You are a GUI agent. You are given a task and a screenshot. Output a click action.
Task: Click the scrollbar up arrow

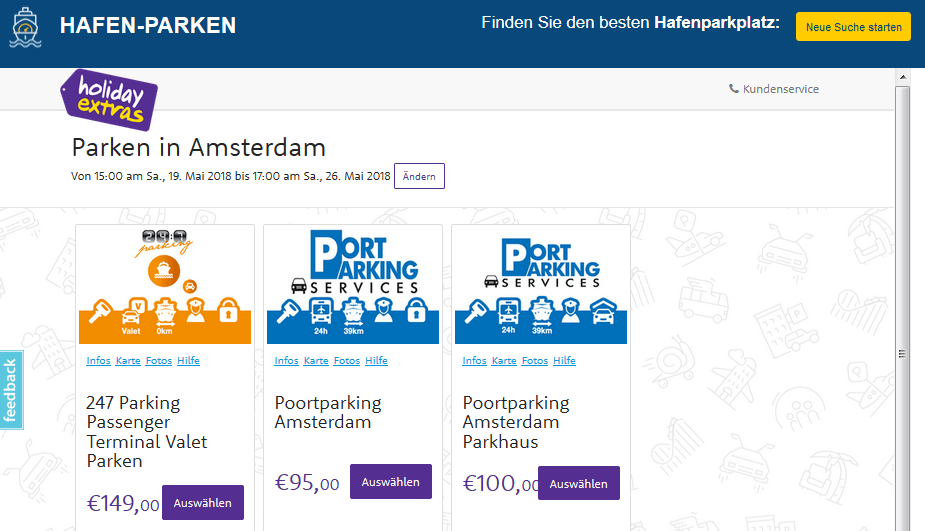pyautogui.click(x=903, y=77)
